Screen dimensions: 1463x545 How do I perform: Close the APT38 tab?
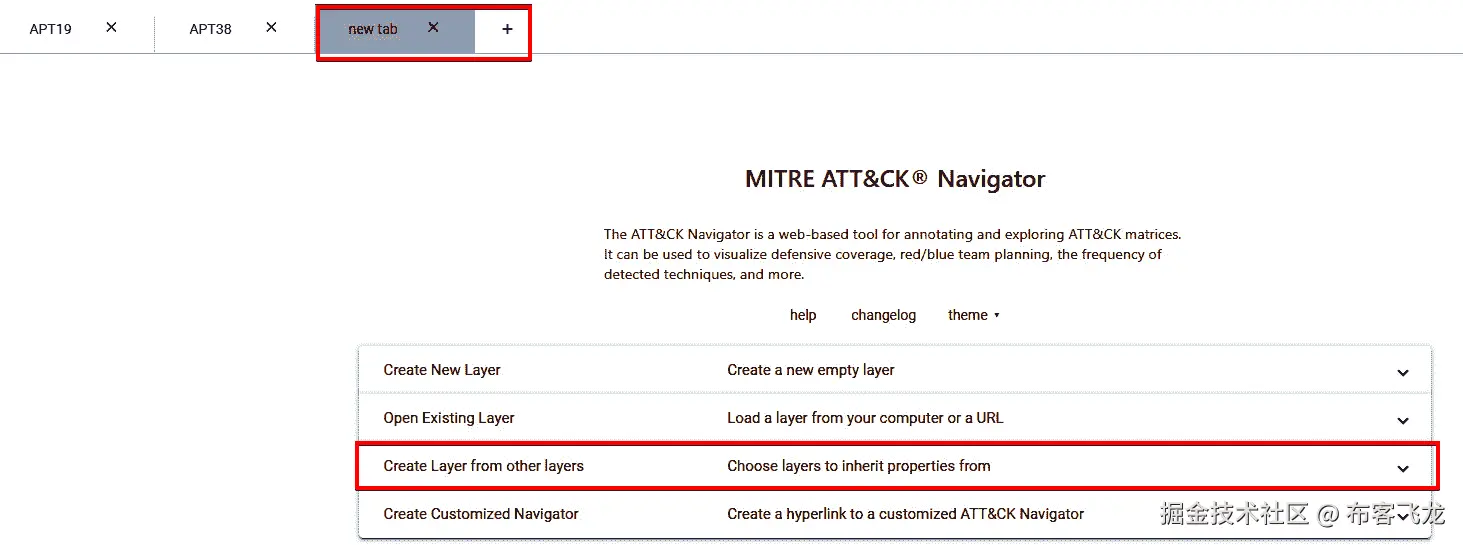[271, 28]
